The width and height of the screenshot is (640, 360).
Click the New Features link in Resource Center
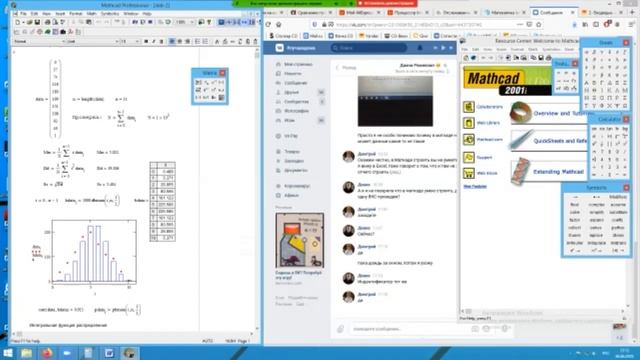pyautogui.click(x=475, y=187)
